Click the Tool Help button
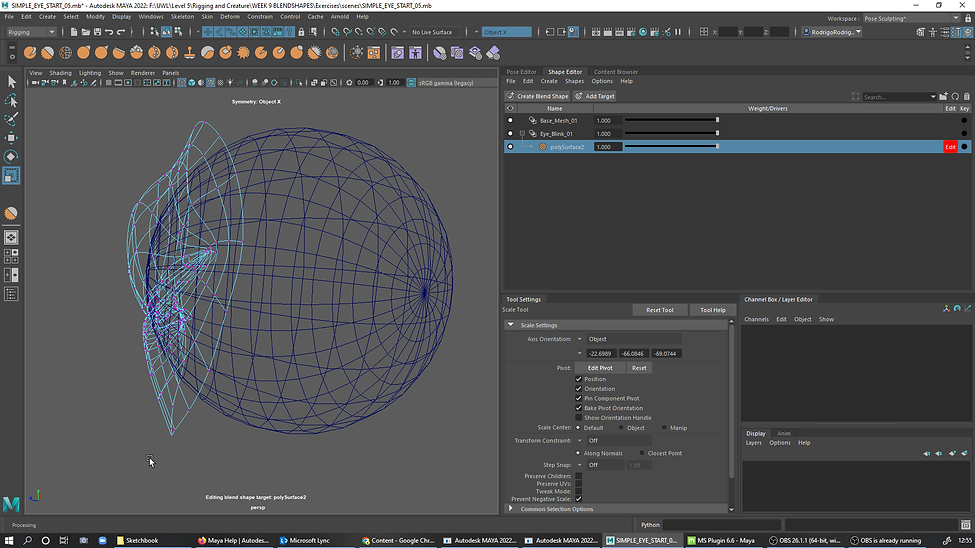Screen dimensions: 975x548 (x=713, y=310)
